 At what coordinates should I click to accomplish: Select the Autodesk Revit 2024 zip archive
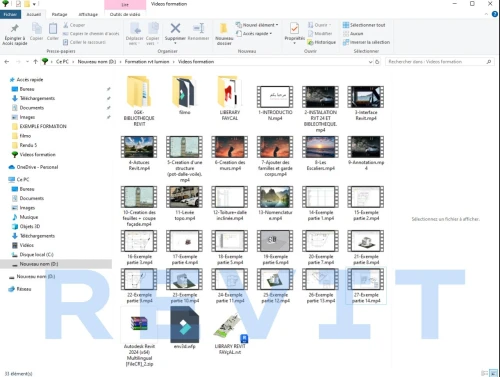(139, 337)
